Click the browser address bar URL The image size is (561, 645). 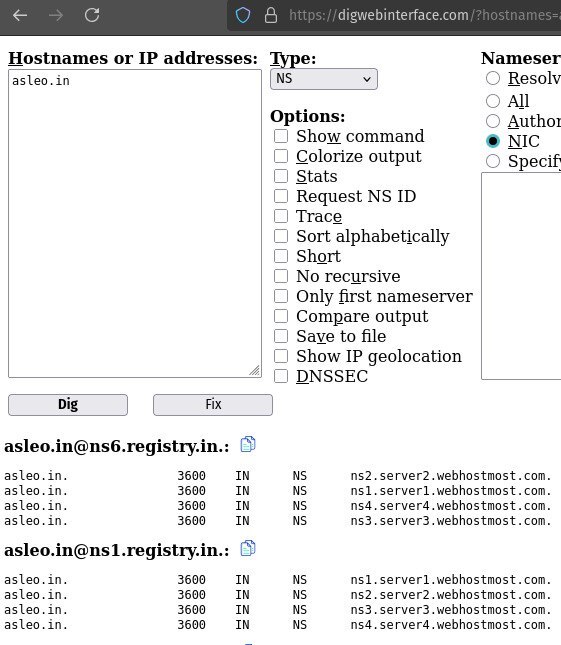point(424,16)
